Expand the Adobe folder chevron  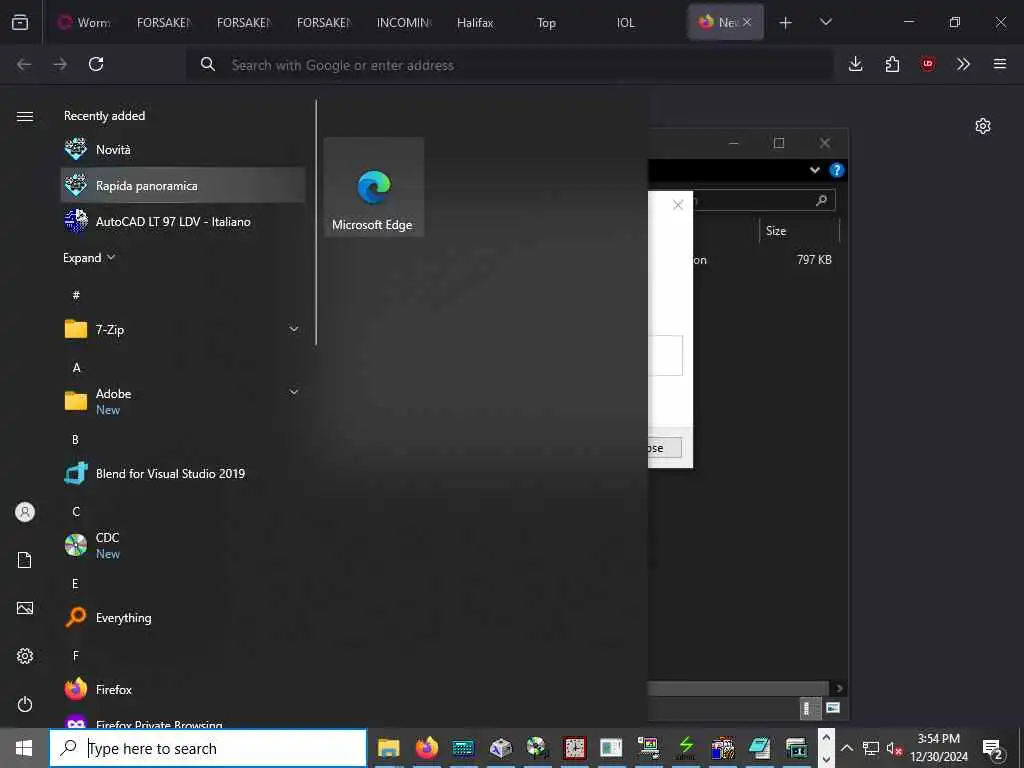point(294,392)
